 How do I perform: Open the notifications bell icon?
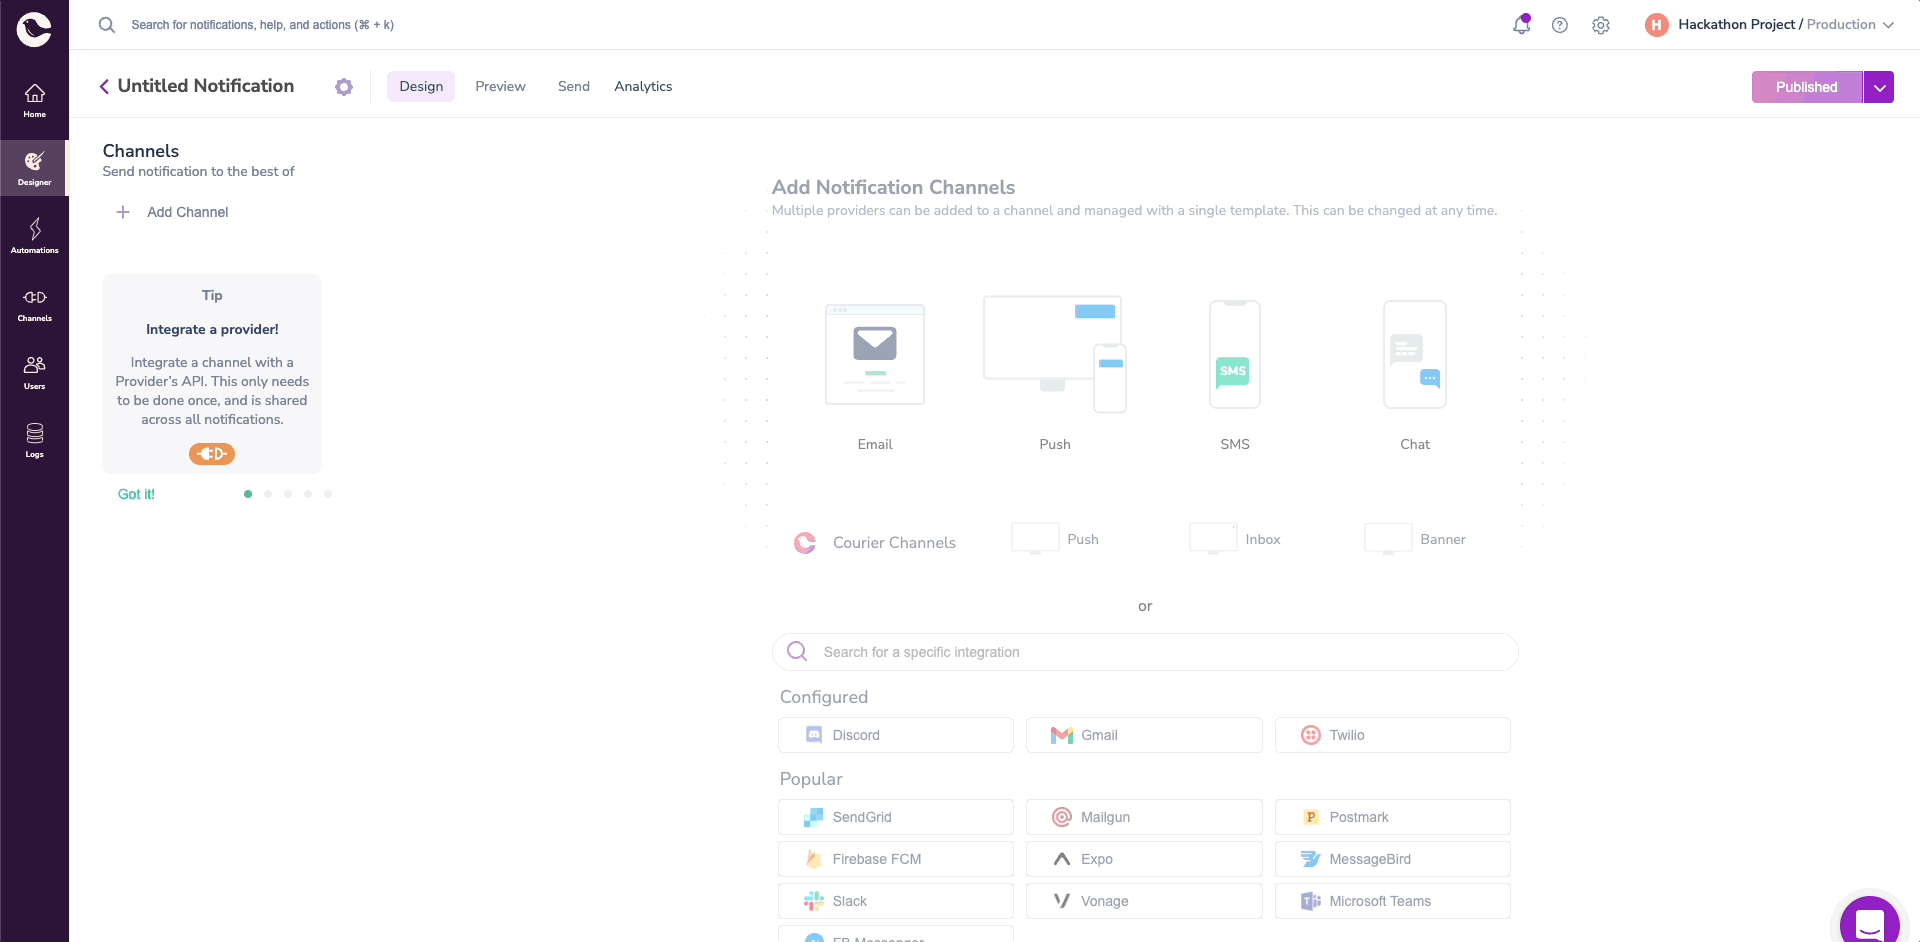1521,25
